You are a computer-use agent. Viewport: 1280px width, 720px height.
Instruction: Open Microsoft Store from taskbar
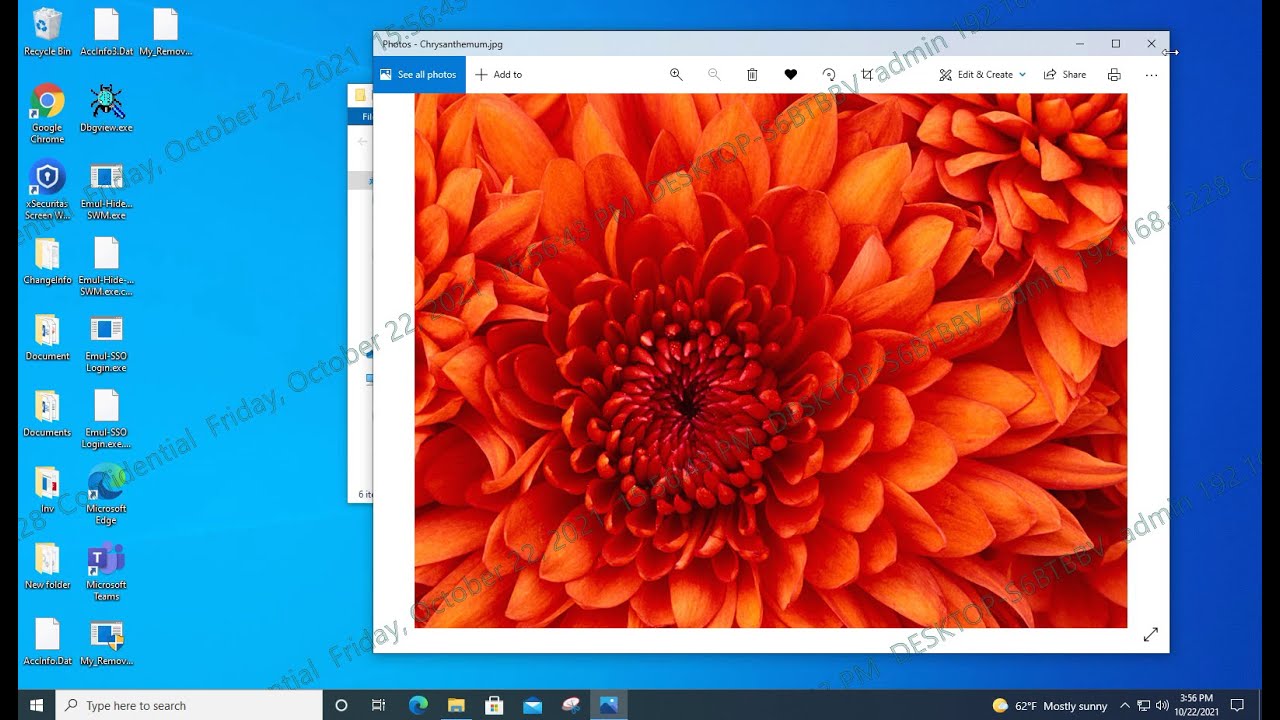point(494,705)
